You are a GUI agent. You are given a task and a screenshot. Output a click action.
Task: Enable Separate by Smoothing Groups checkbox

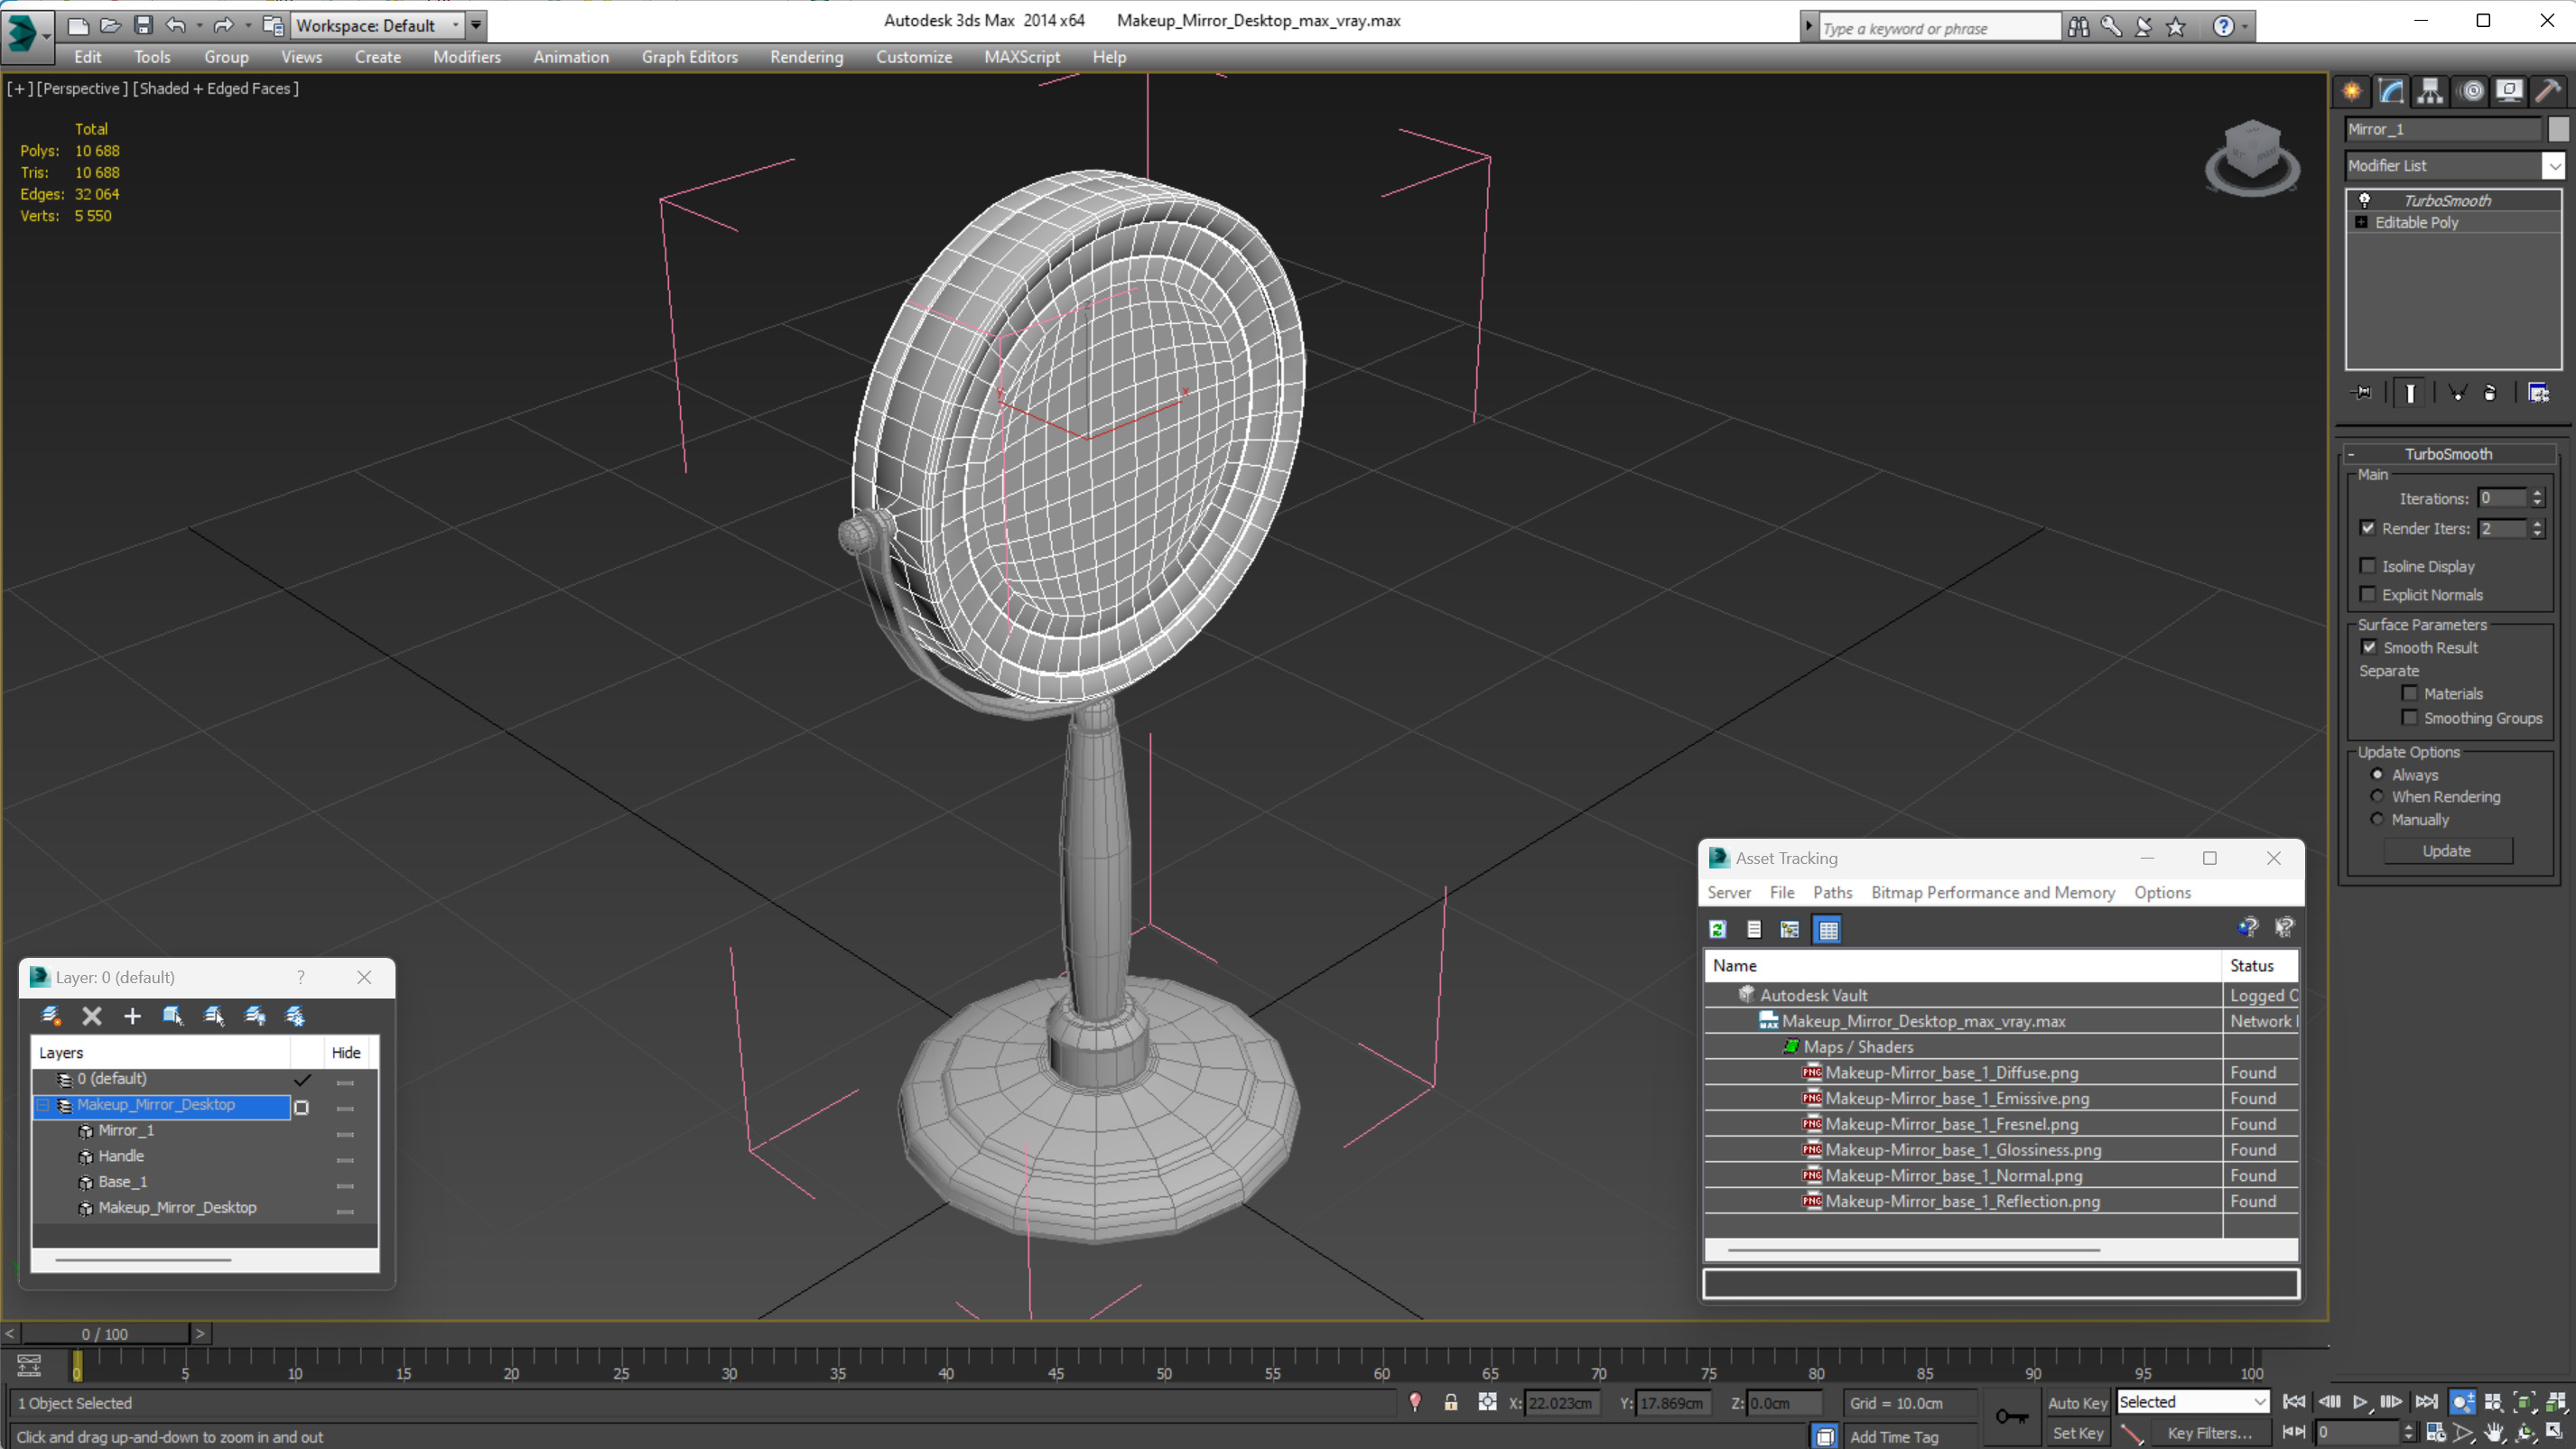(2410, 718)
